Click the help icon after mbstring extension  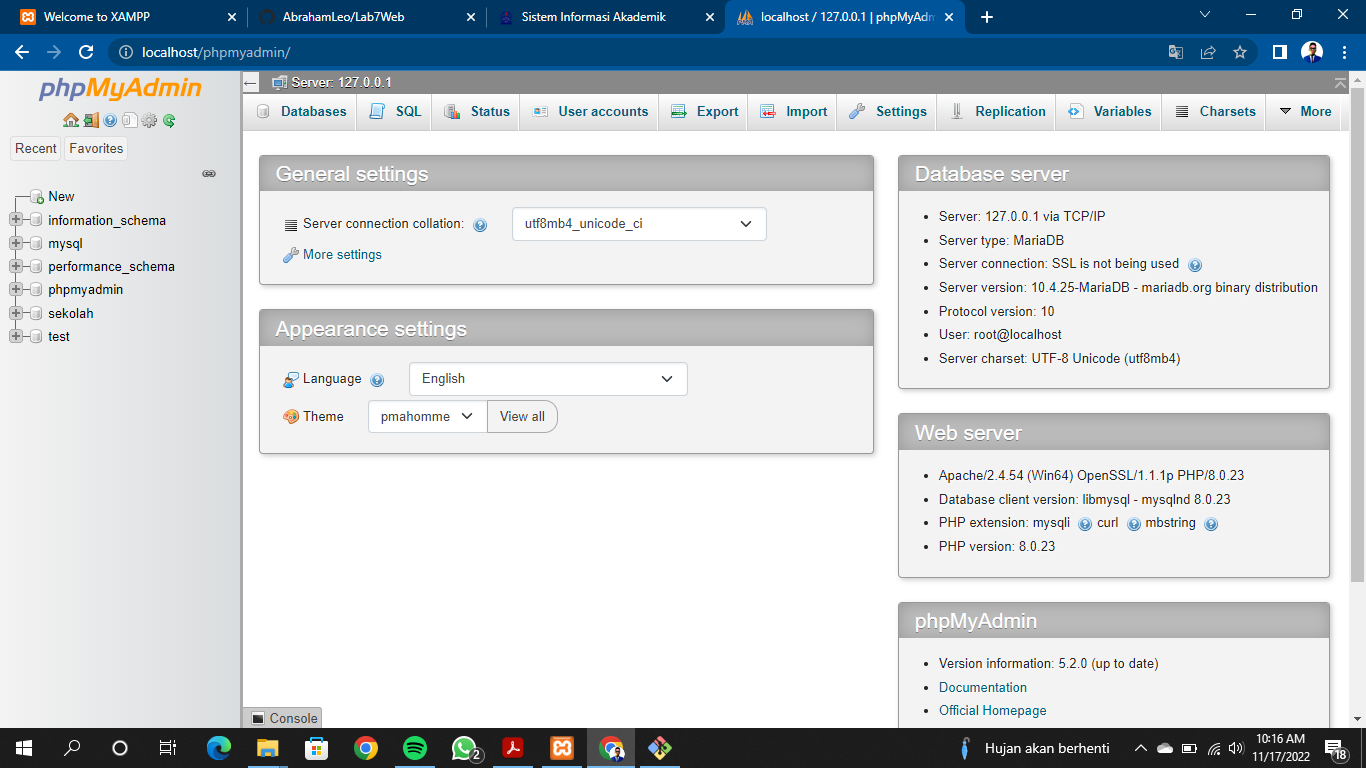(x=1211, y=524)
